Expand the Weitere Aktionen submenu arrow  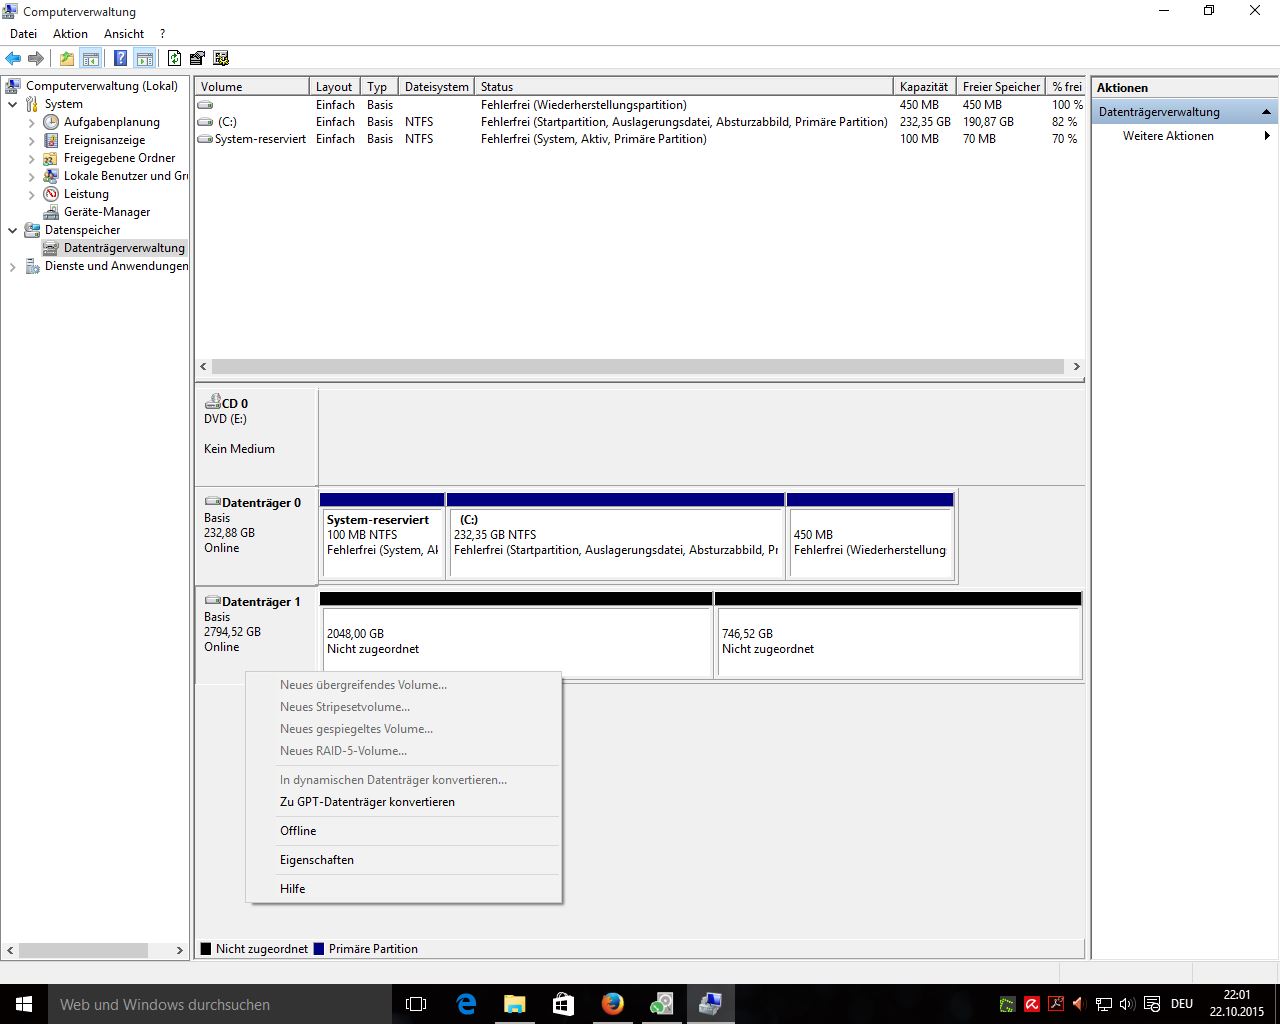point(1267,136)
